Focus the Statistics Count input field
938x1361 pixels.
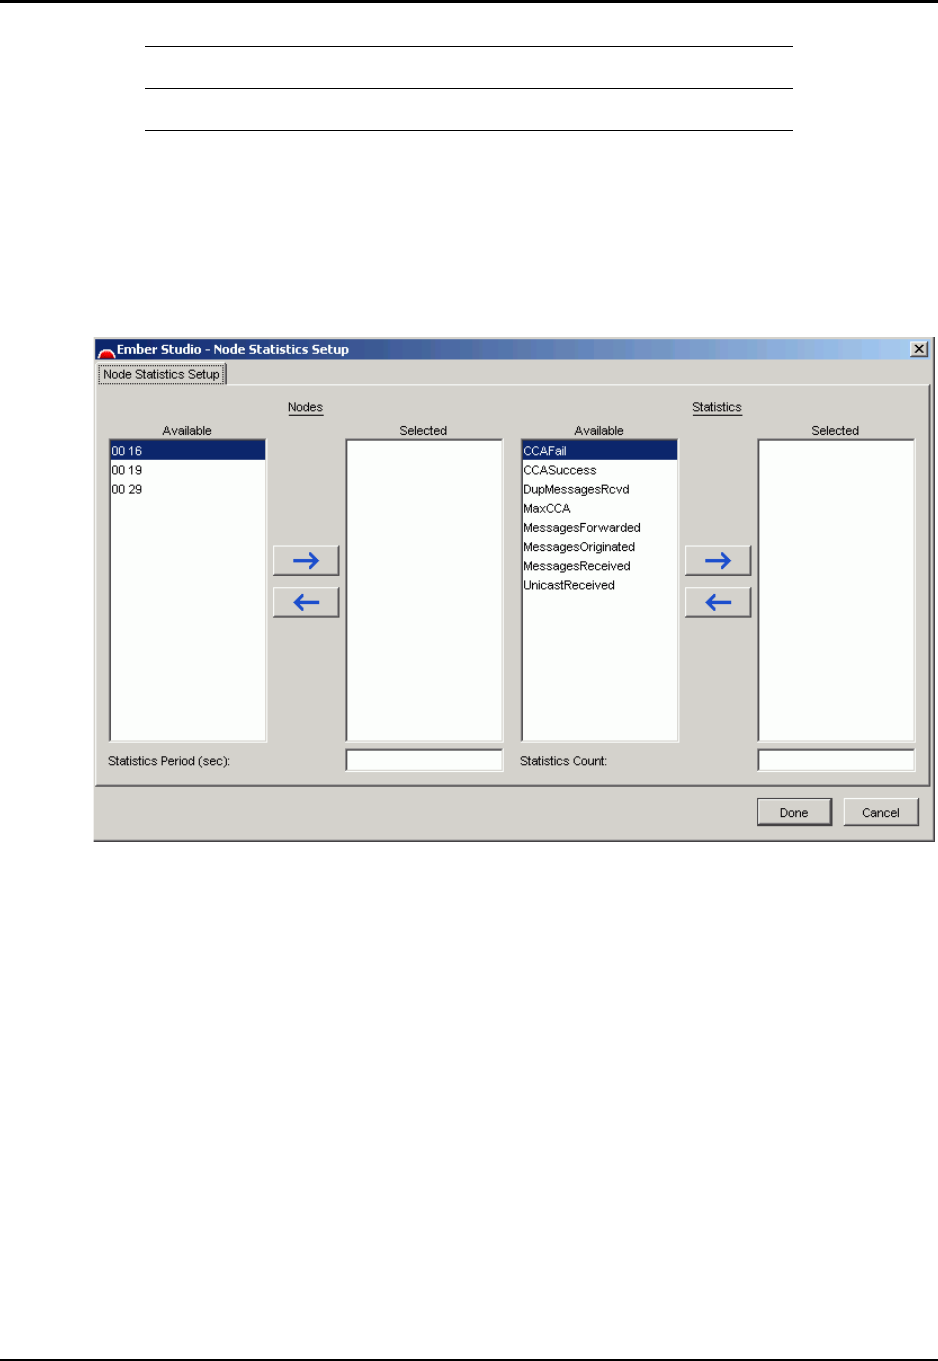pos(836,760)
